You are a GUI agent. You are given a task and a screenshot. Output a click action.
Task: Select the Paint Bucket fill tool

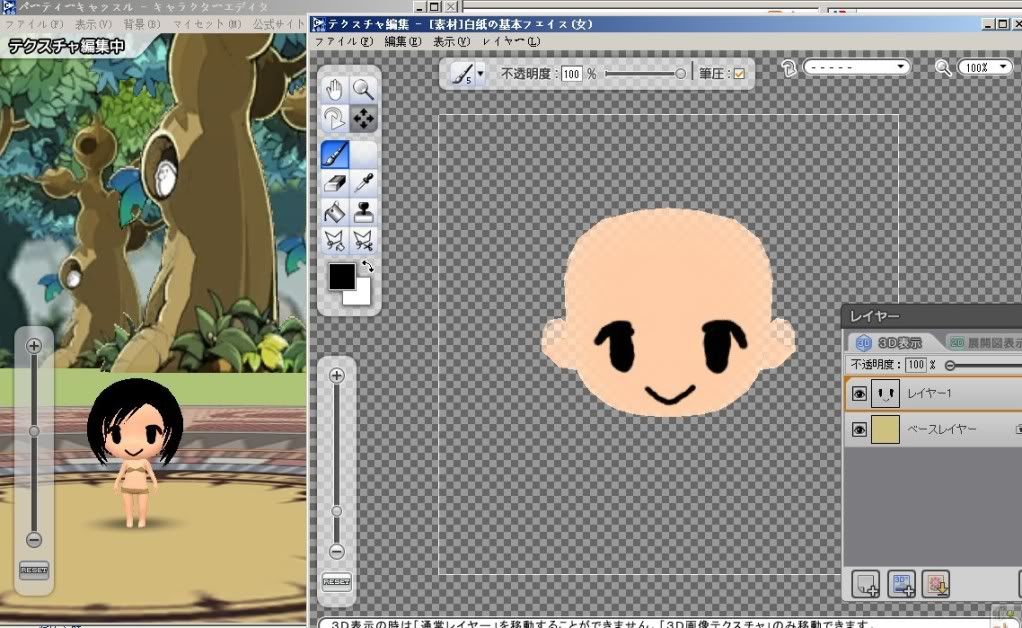[334, 212]
